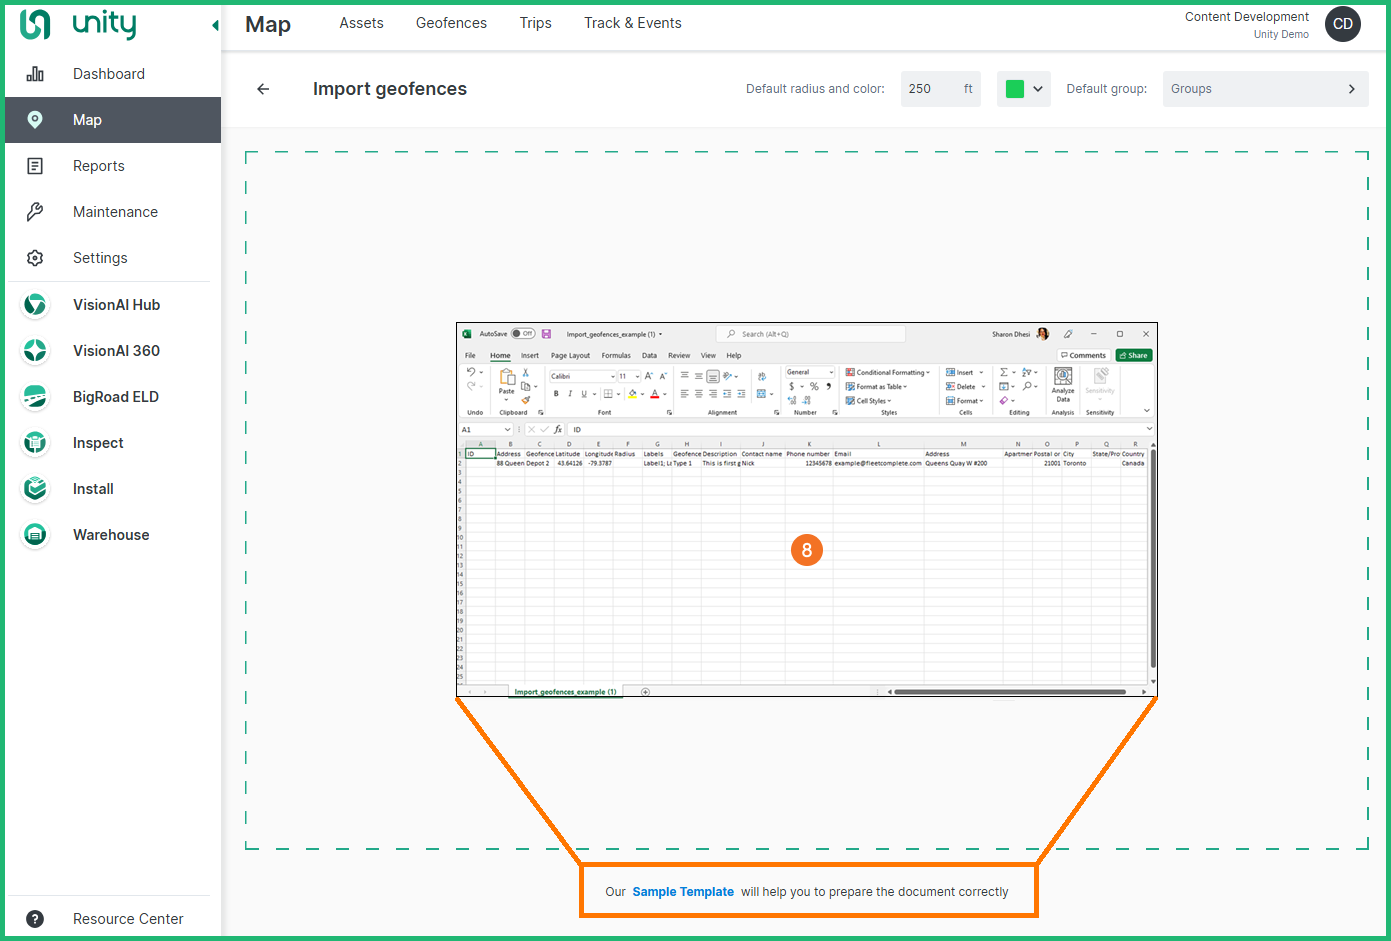Image resolution: width=1391 pixels, height=941 pixels.
Task: Open the CD user avatar menu
Action: click(x=1342, y=24)
